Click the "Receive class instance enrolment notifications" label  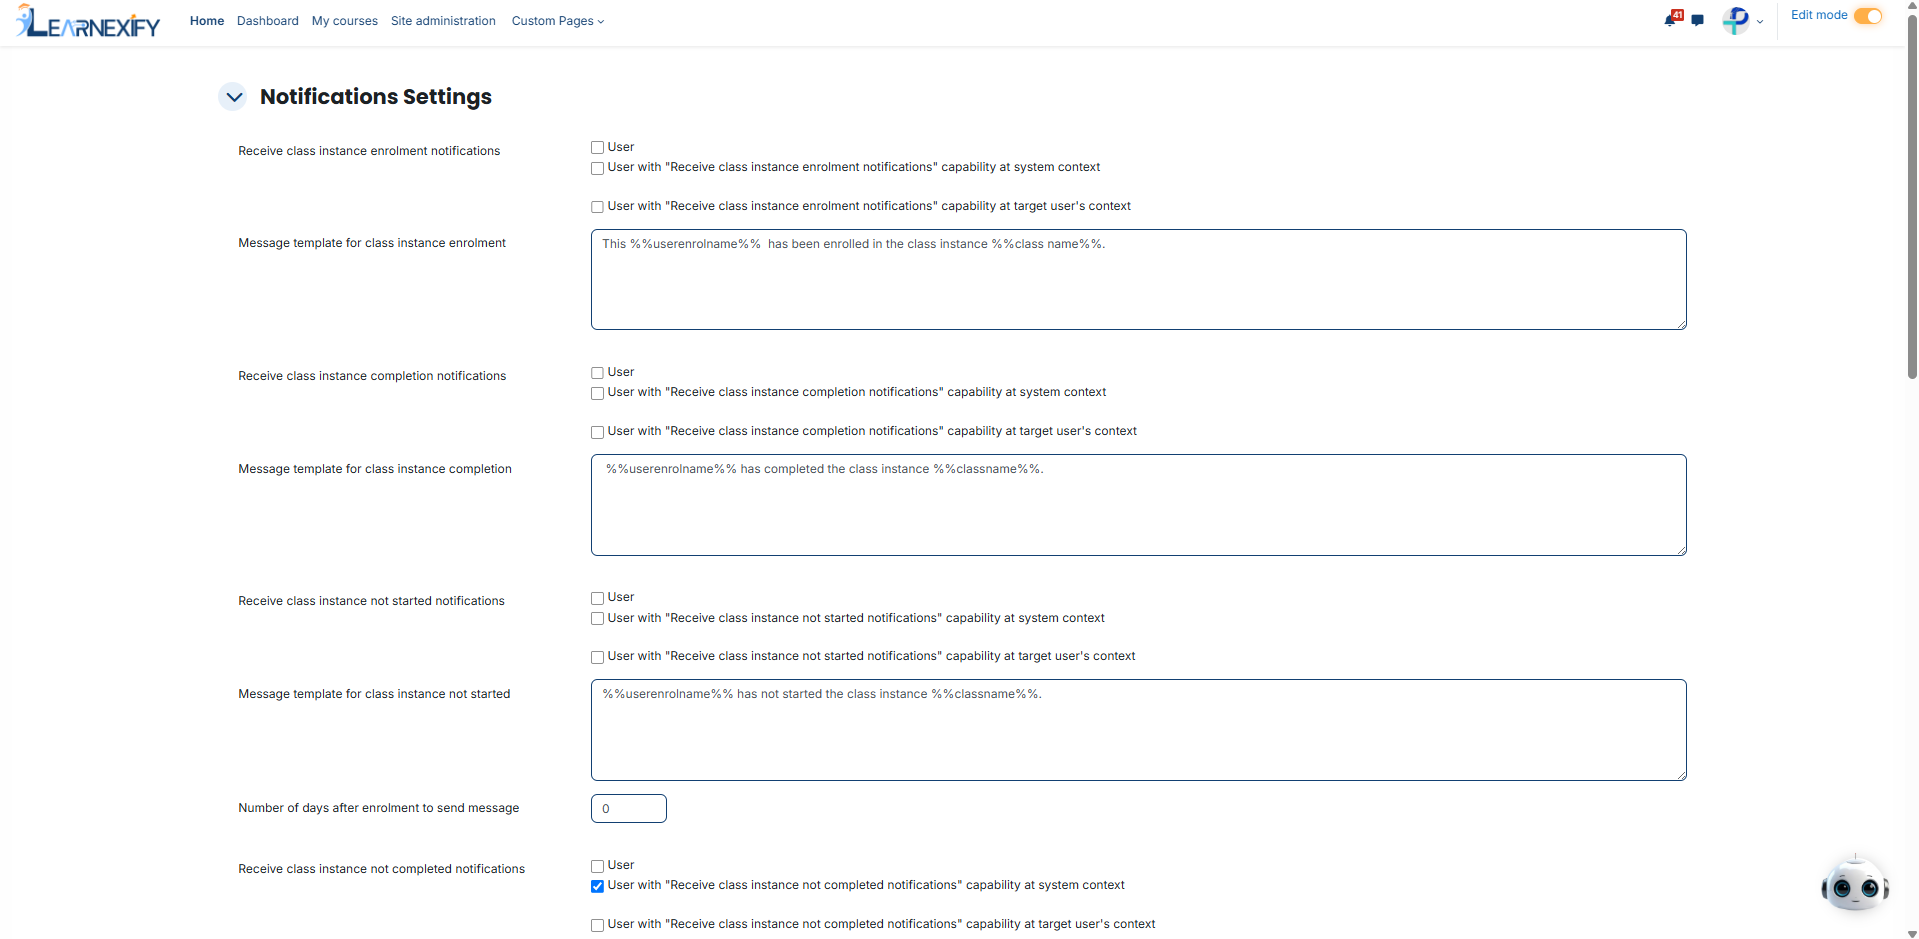[x=369, y=151]
